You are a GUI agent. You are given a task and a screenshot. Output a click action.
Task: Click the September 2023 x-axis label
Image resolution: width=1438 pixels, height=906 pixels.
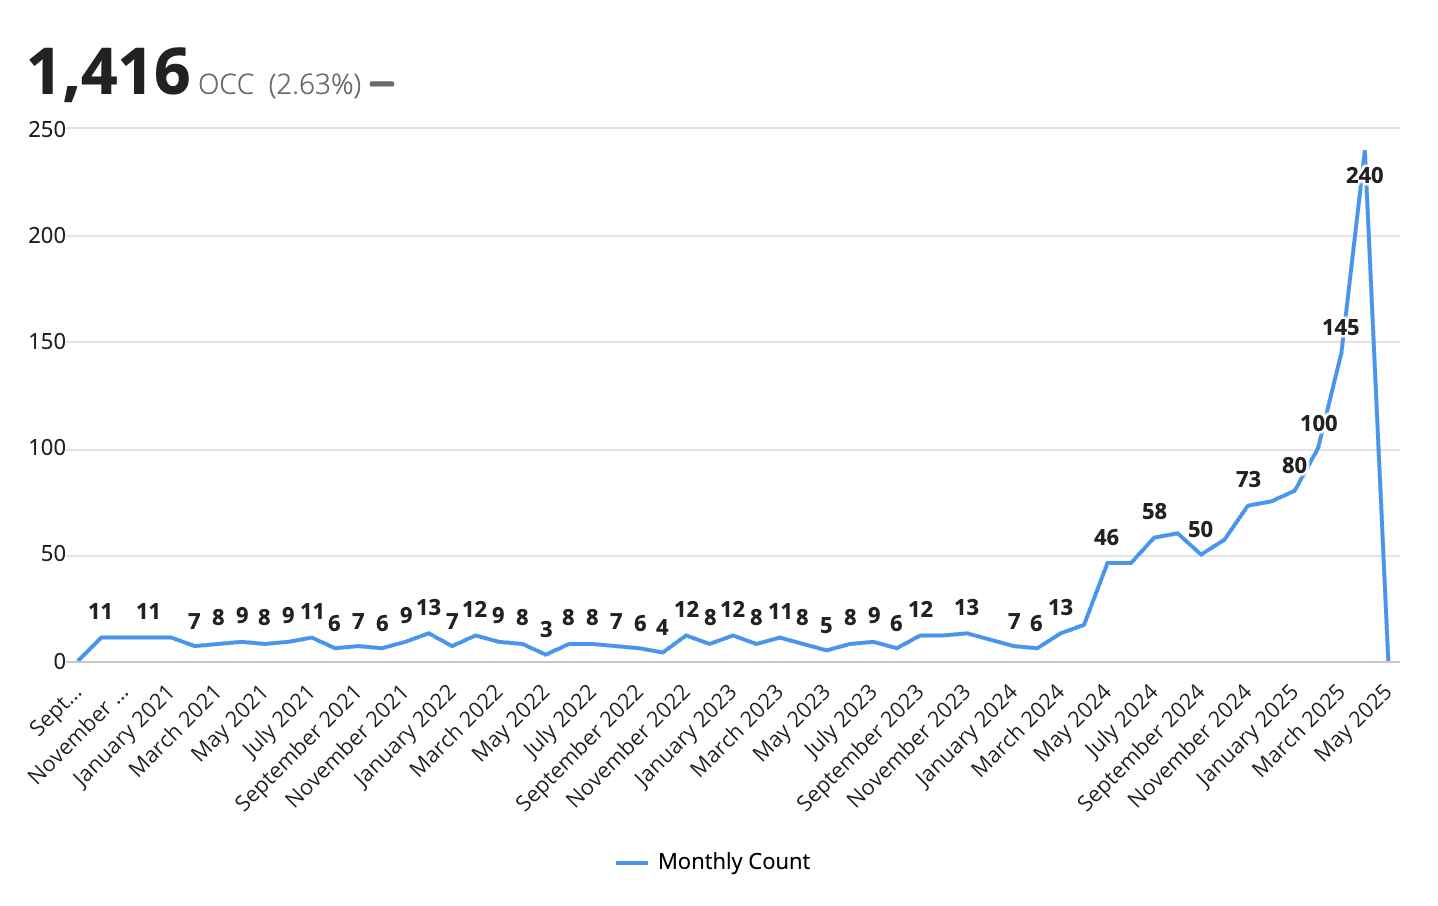click(x=859, y=748)
